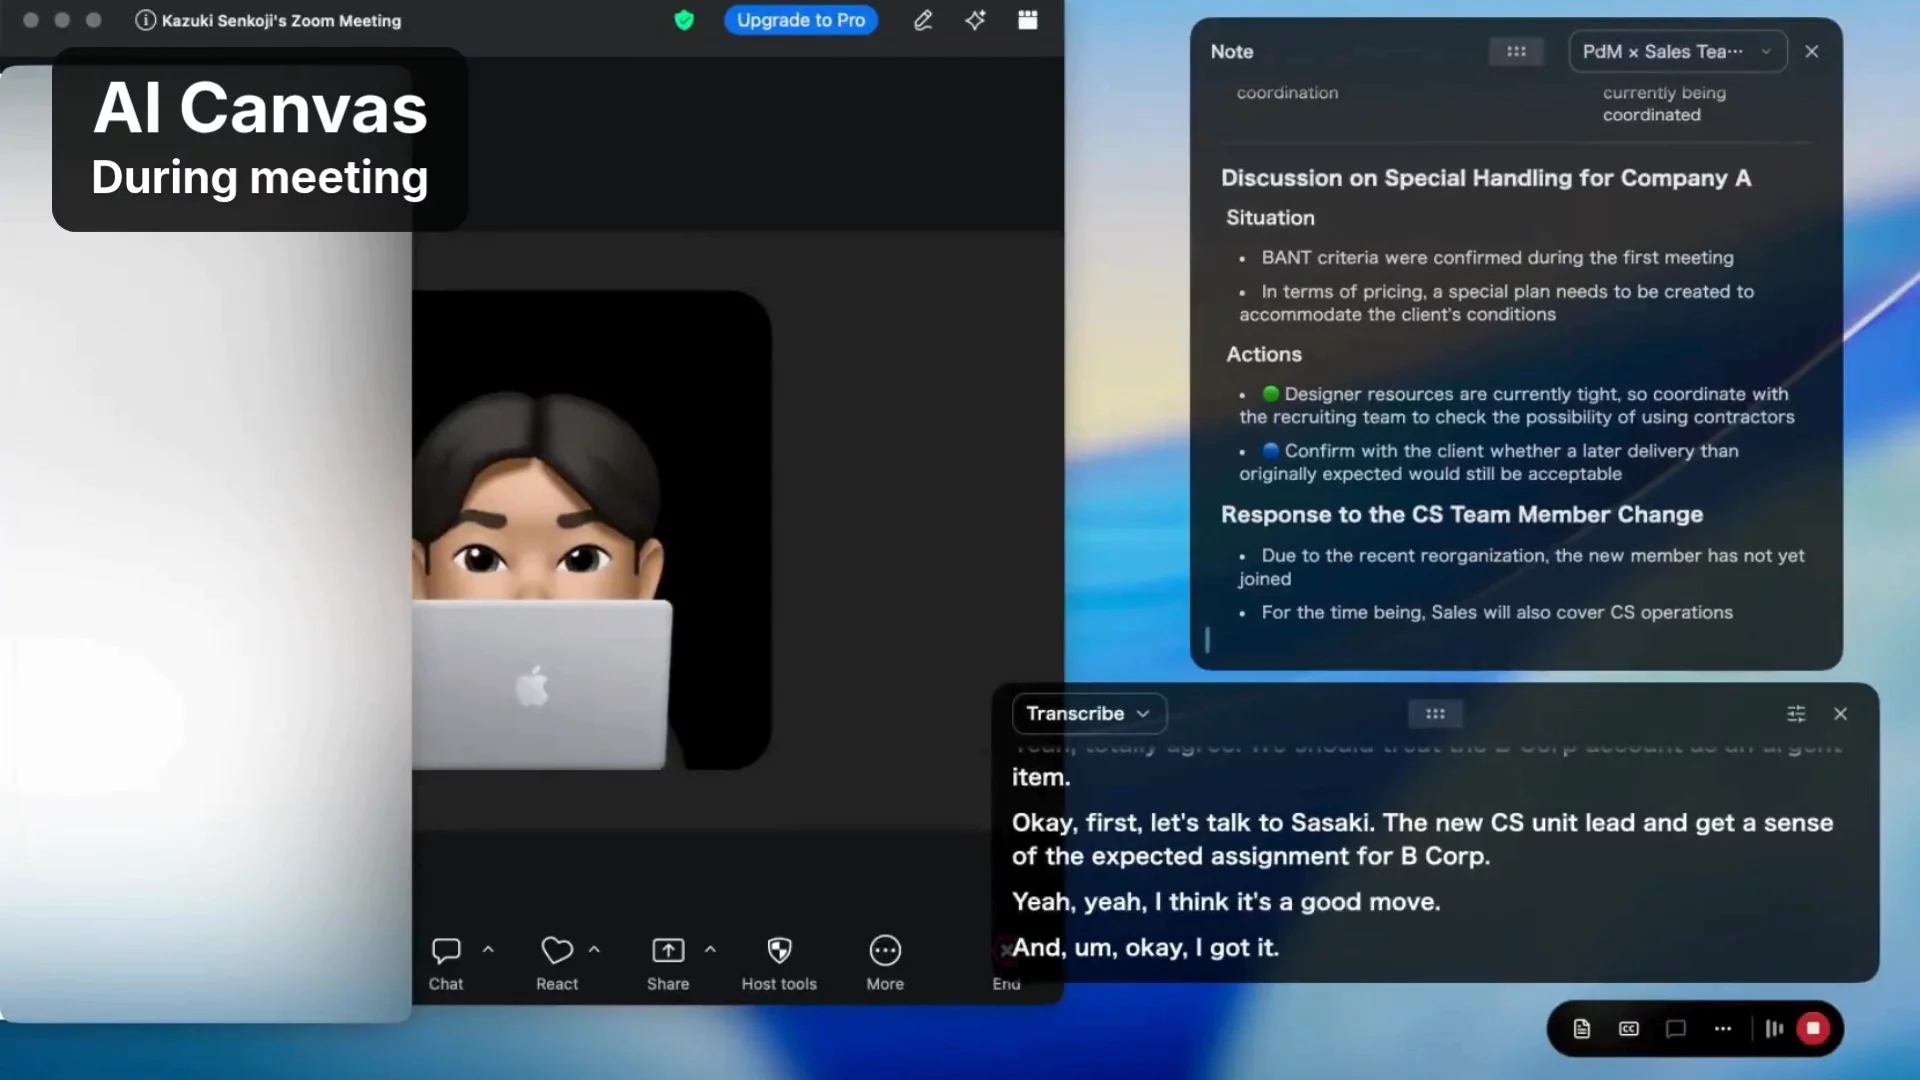
Task: Click 'Response to the CS Team Member Change' heading
Action: (x=1461, y=515)
